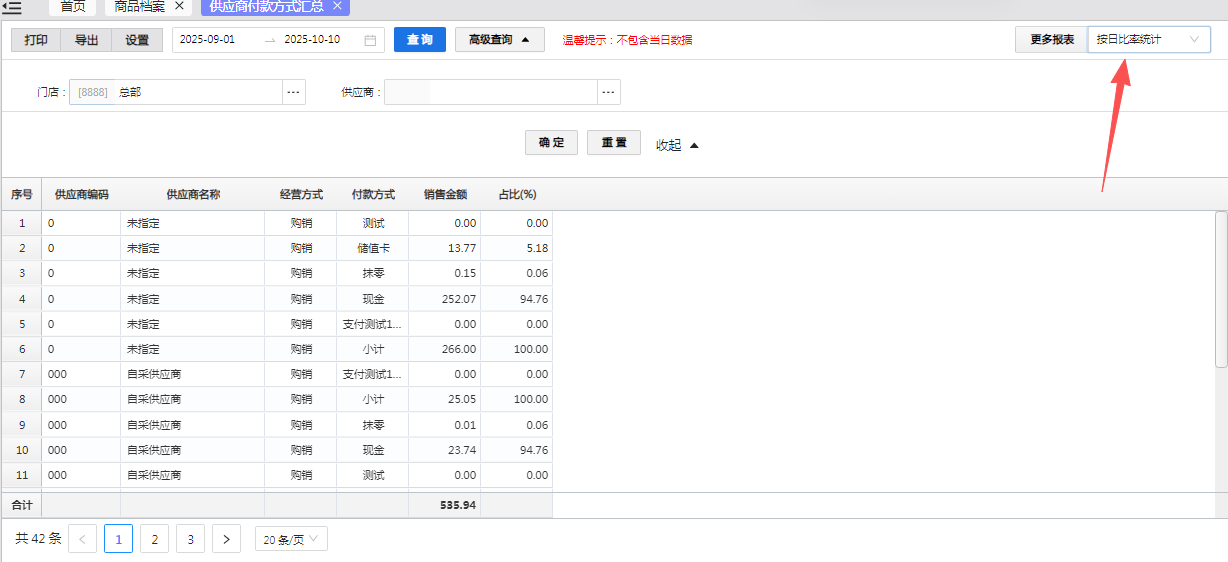
Task: Click the 重置 button
Action: pyautogui.click(x=613, y=143)
